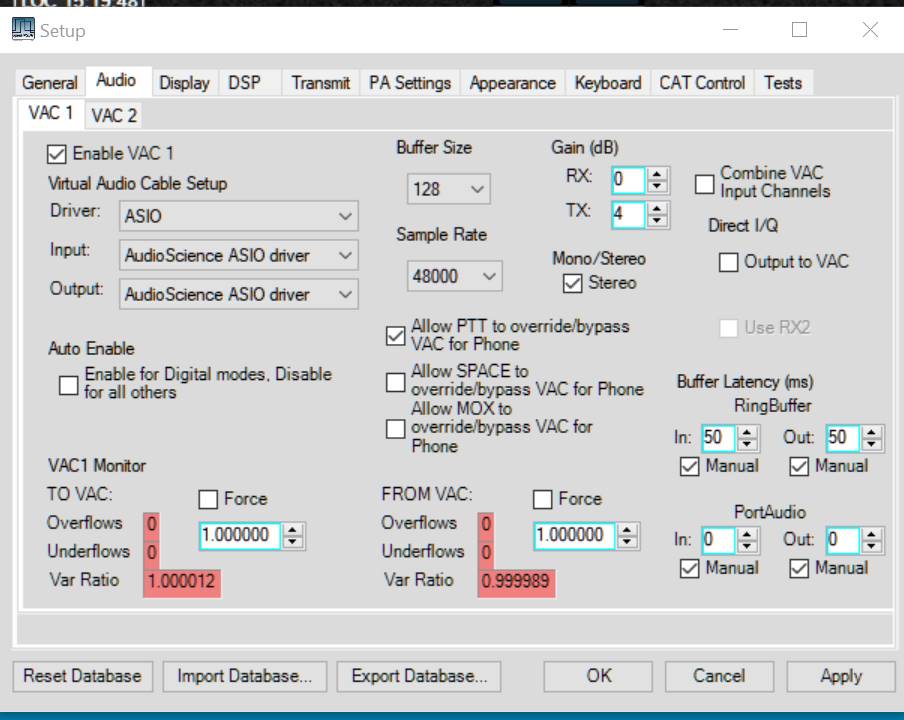Change the Buffer Size dropdown

pos(448,189)
